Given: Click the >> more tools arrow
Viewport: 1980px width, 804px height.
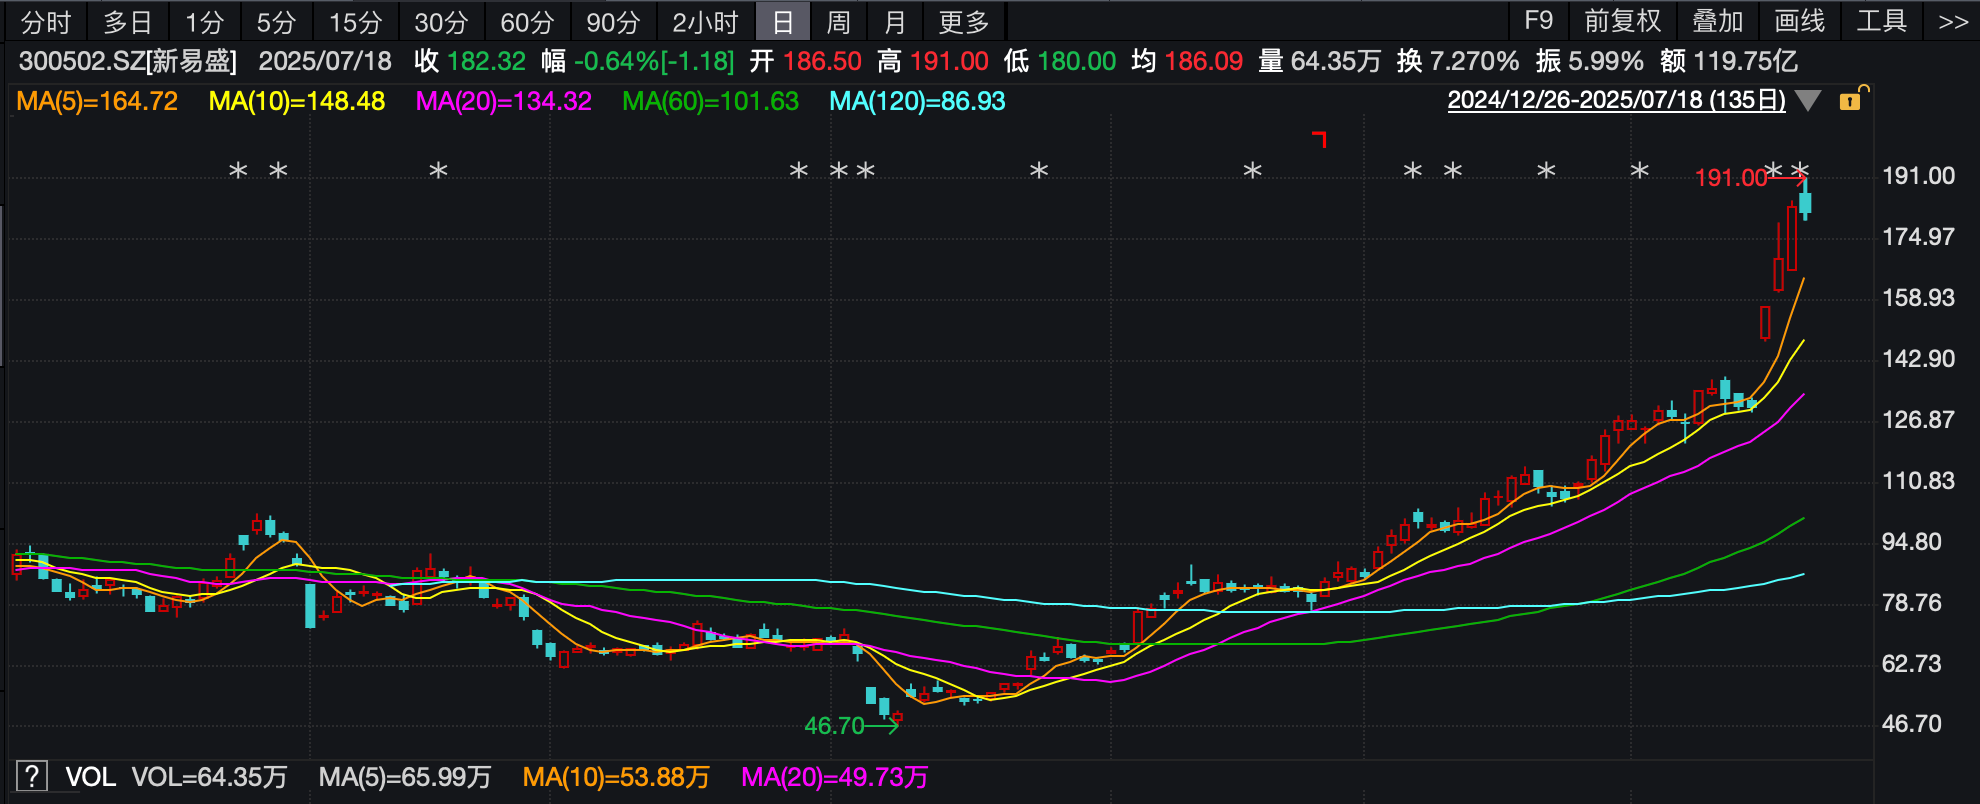Looking at the screenshot, I should coord(1953,21).
